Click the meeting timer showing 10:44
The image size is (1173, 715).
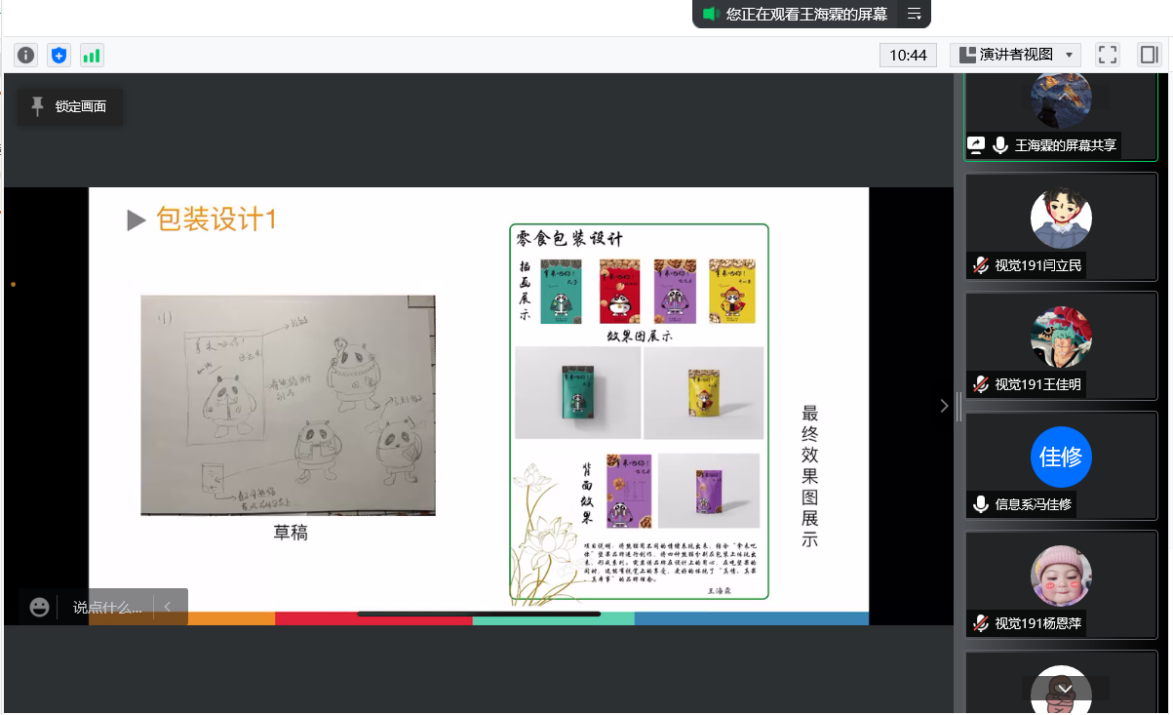coord(908,55)
